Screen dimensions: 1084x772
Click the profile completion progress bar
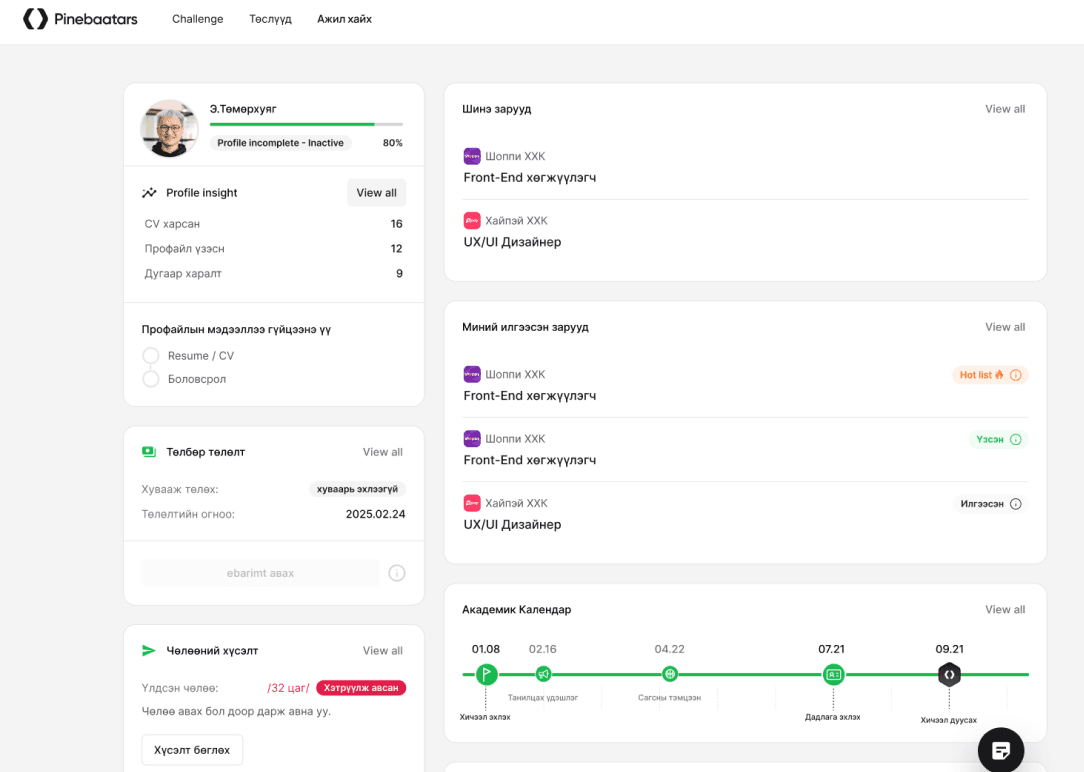(x=306, y=124)
